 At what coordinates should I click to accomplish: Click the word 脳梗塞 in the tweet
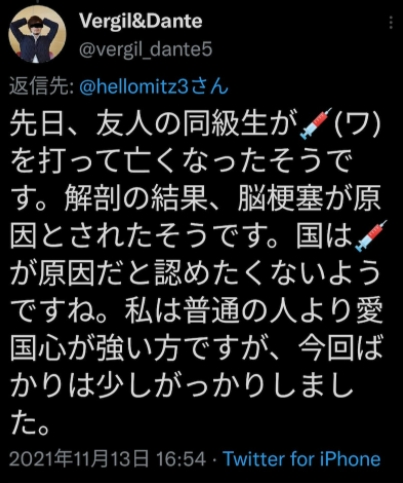pyautogui.click(x=281, y=199)
